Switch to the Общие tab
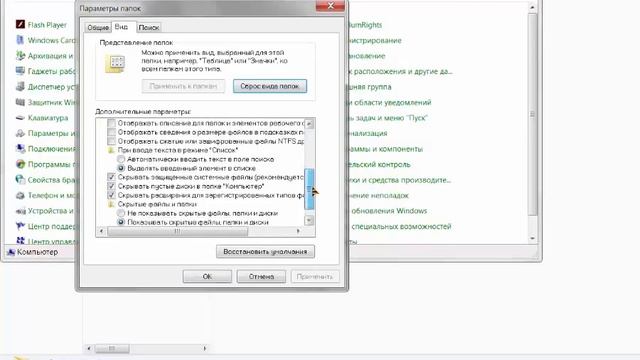 [x=98, y=27]
